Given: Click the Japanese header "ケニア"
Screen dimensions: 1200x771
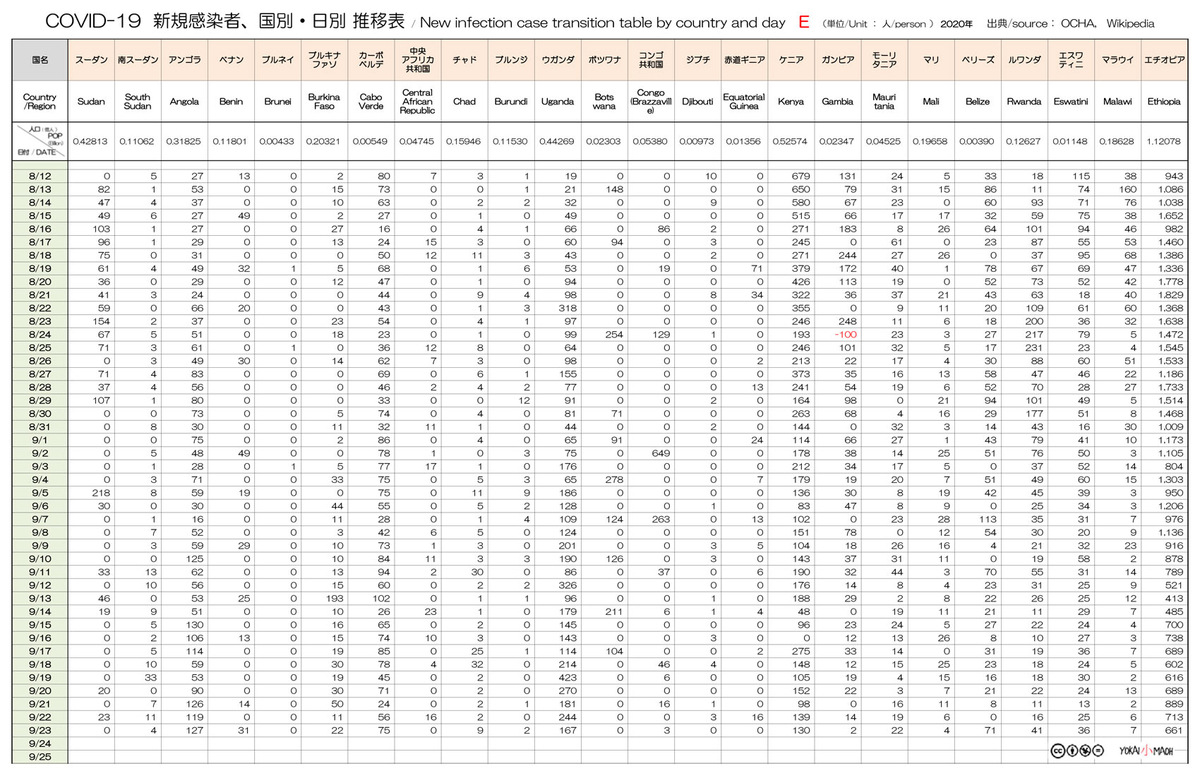Looking at the screenshot, I should pos(790,61).
